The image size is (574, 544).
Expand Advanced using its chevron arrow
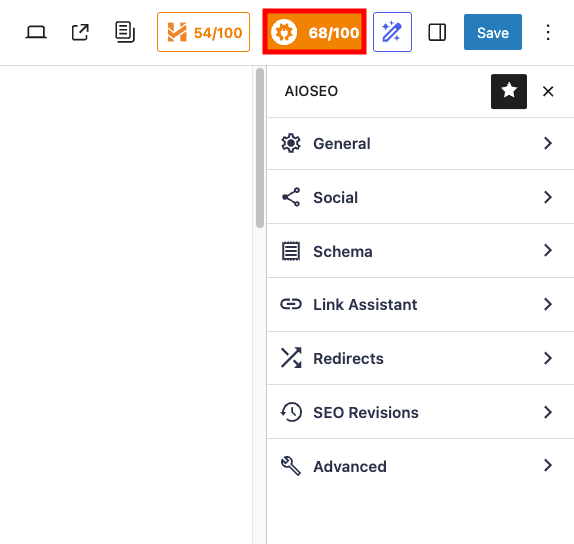[x=548, y=466]
